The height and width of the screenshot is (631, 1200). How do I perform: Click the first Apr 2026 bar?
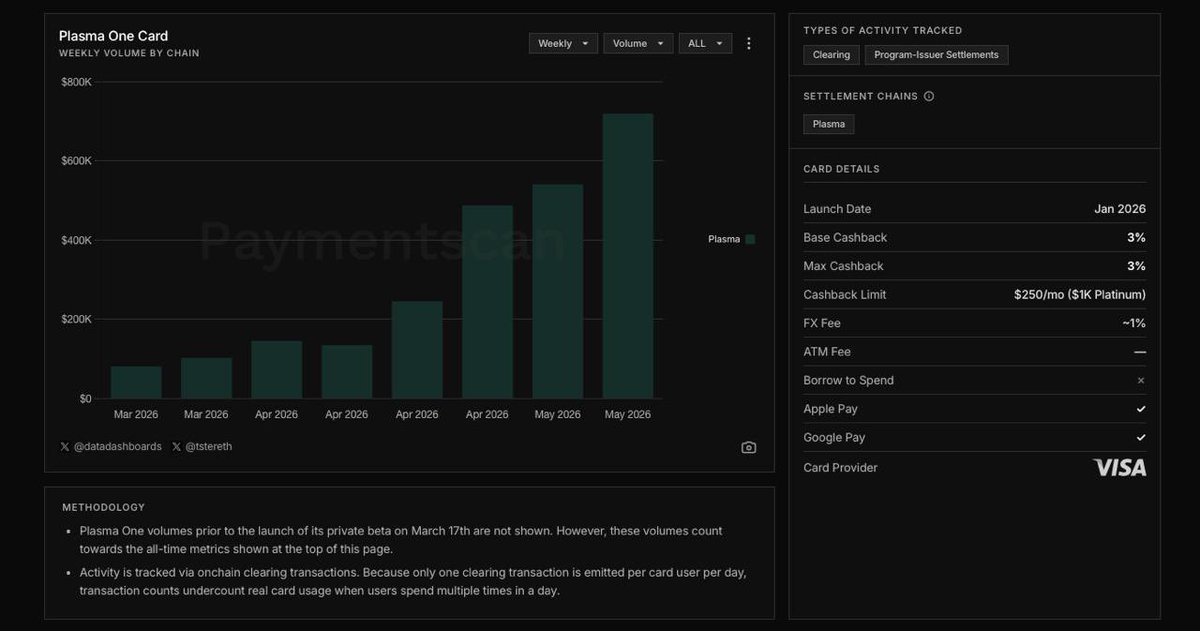coord(277,370)
